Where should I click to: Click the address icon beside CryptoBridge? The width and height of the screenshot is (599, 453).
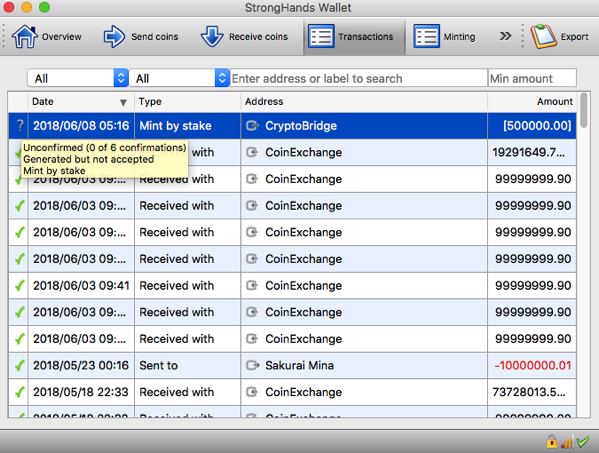coord(253,125)
